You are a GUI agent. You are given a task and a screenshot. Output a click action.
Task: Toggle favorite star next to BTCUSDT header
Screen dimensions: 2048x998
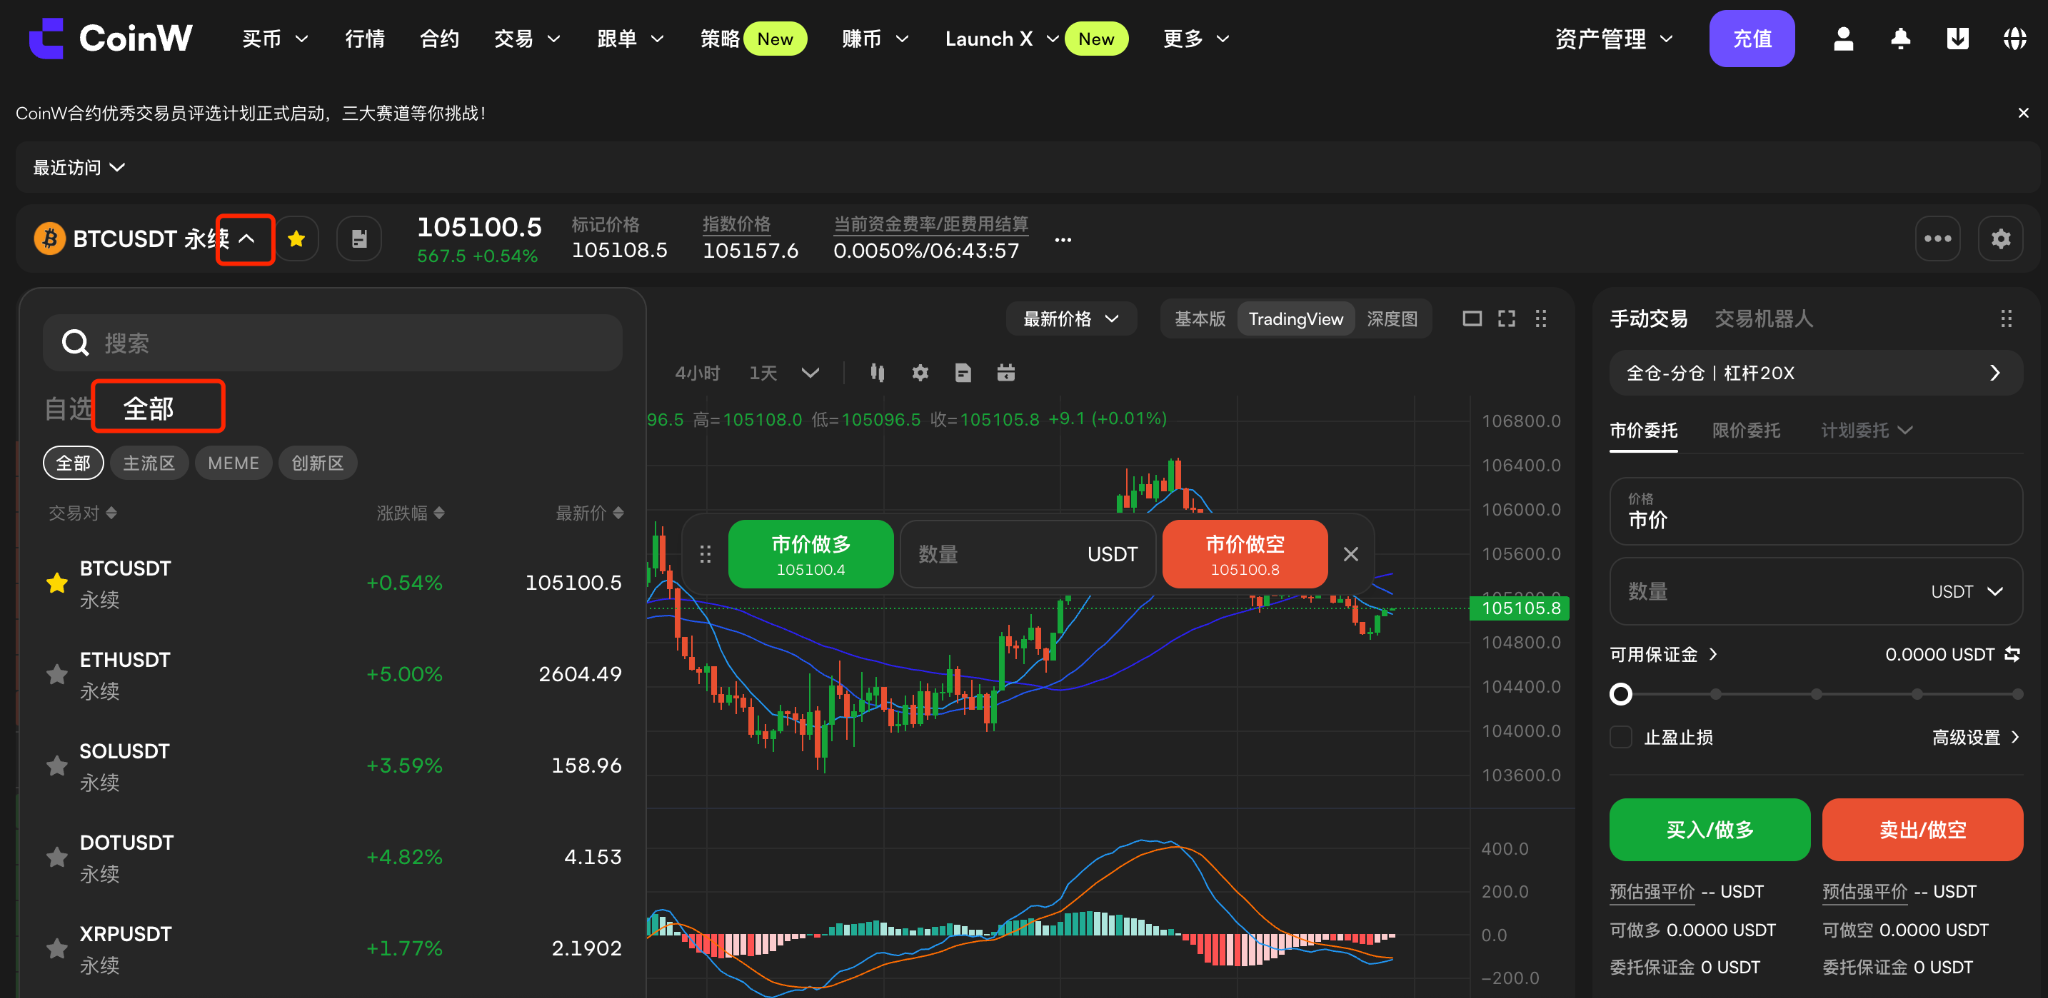296,239
